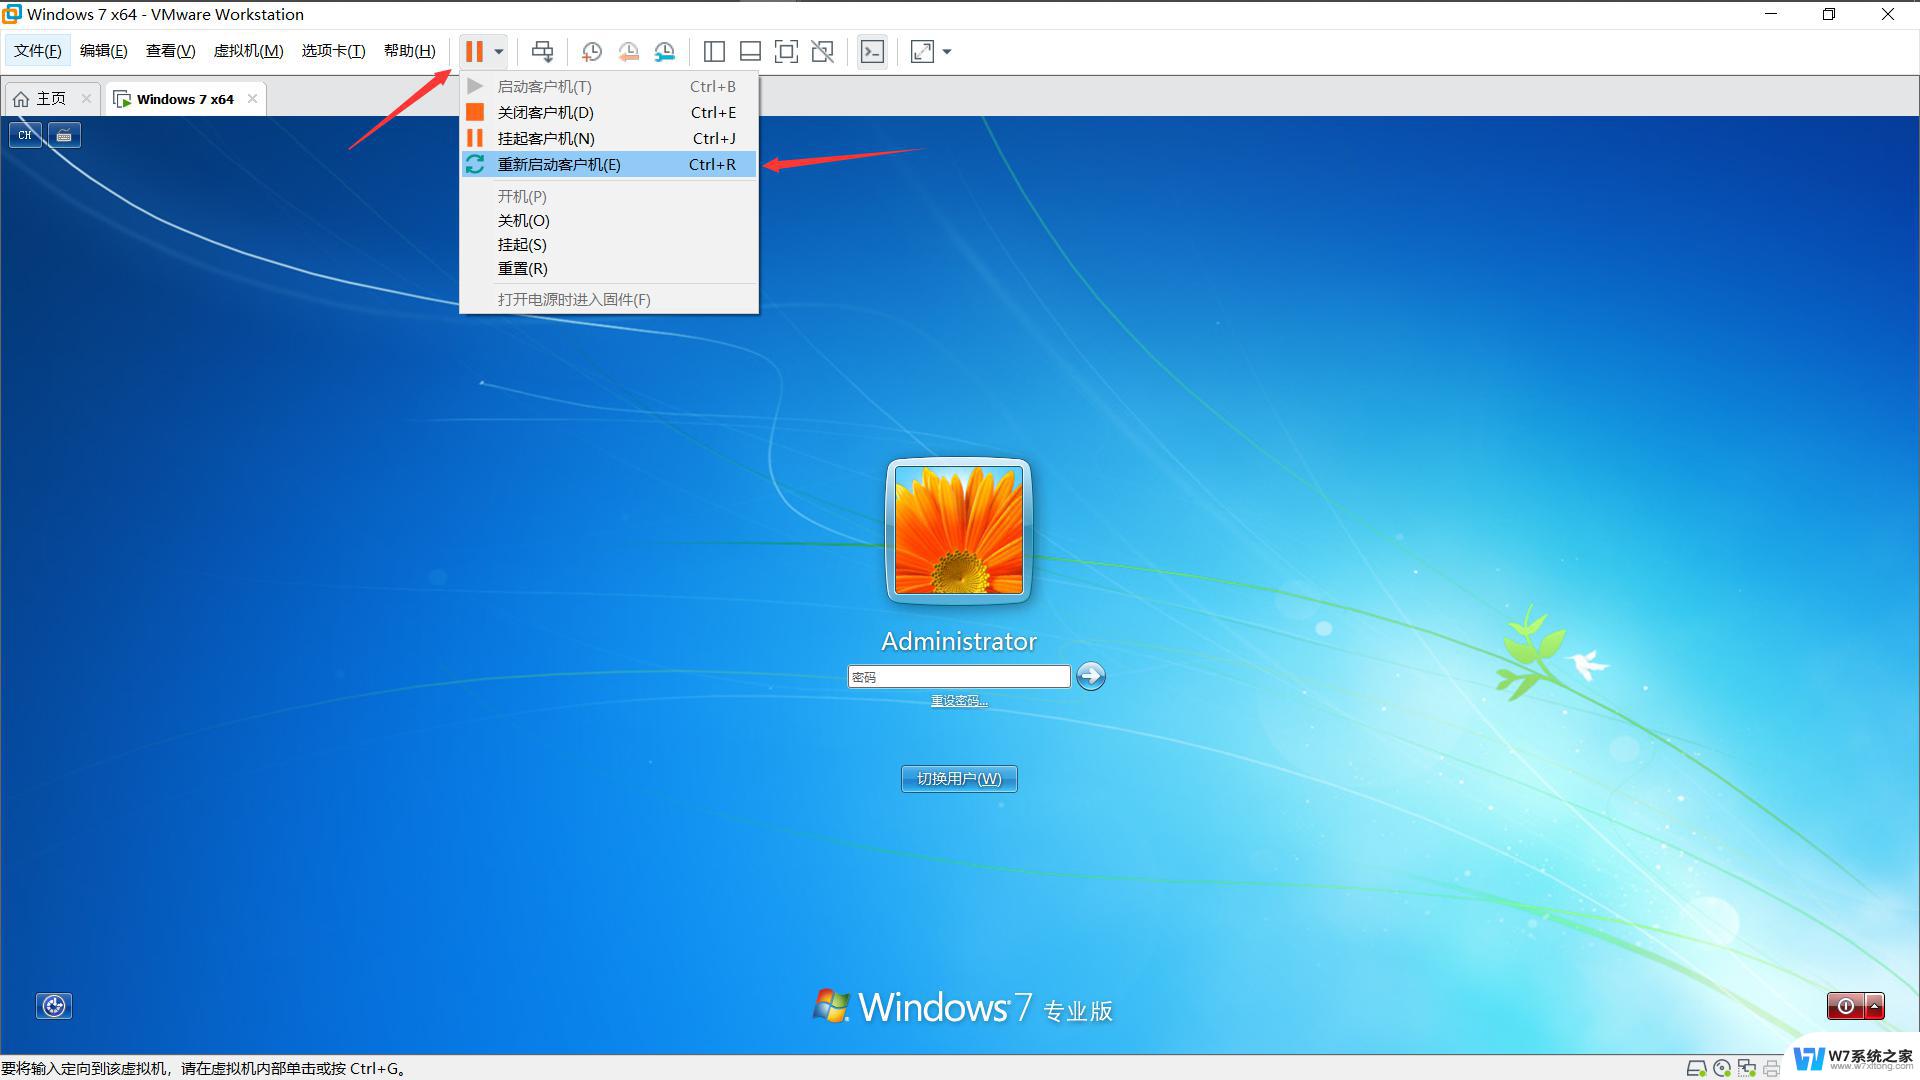
Task: Open the 文件(F) menu
Action: [38, 51]
